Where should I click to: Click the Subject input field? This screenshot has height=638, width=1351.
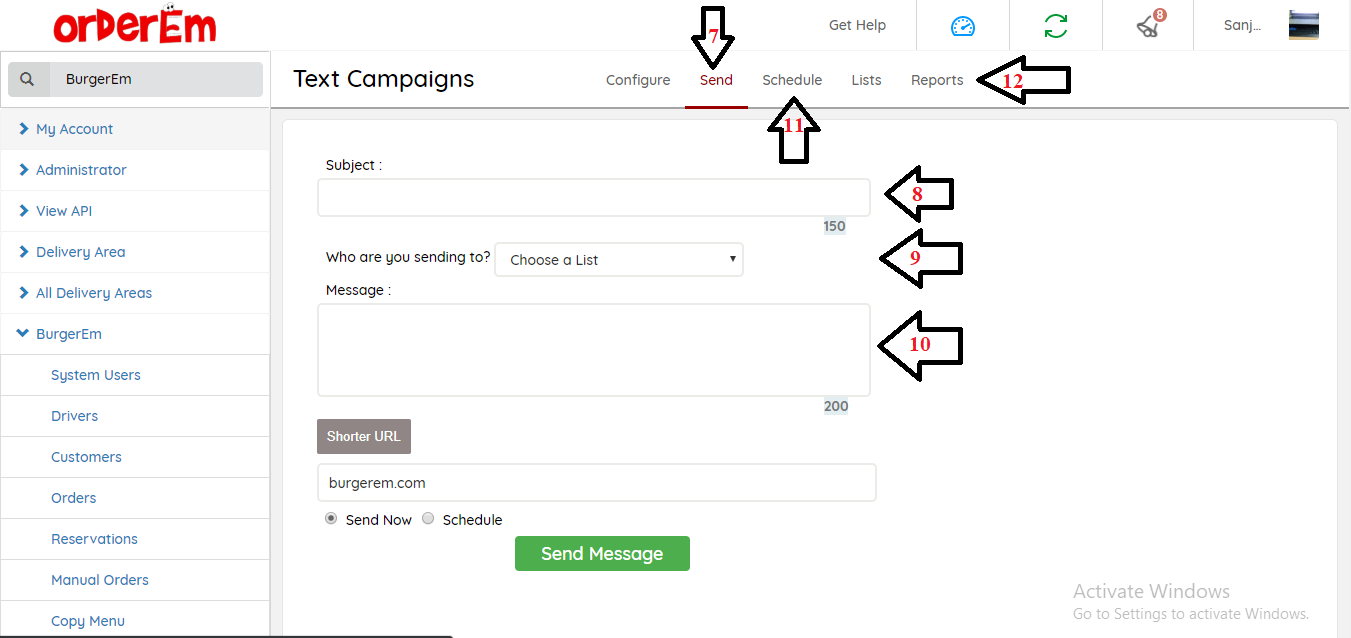[593, 198]
